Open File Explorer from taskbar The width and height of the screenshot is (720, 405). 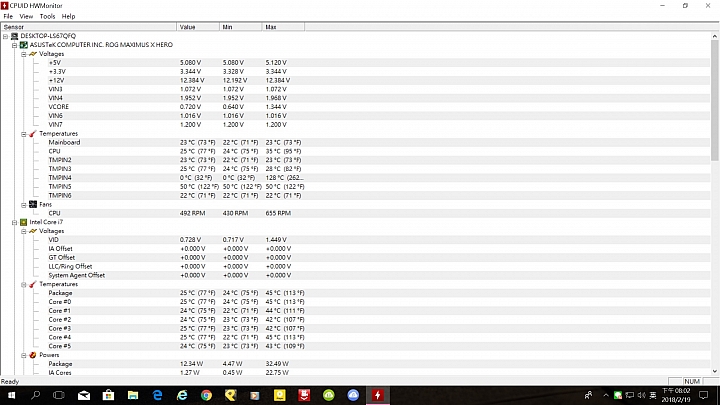coord(133,395)
